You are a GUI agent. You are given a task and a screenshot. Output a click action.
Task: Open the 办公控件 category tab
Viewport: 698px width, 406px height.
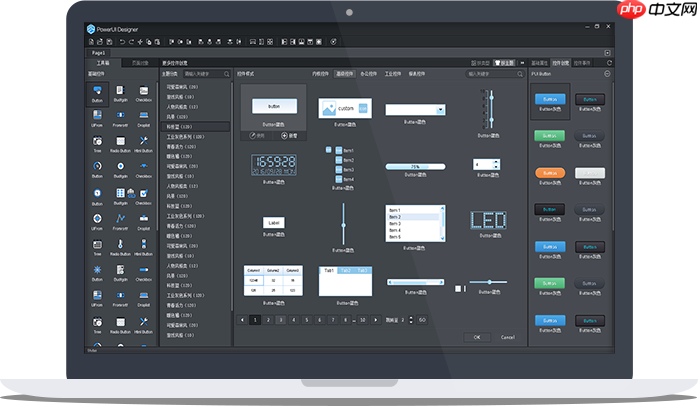click(369, 74)
